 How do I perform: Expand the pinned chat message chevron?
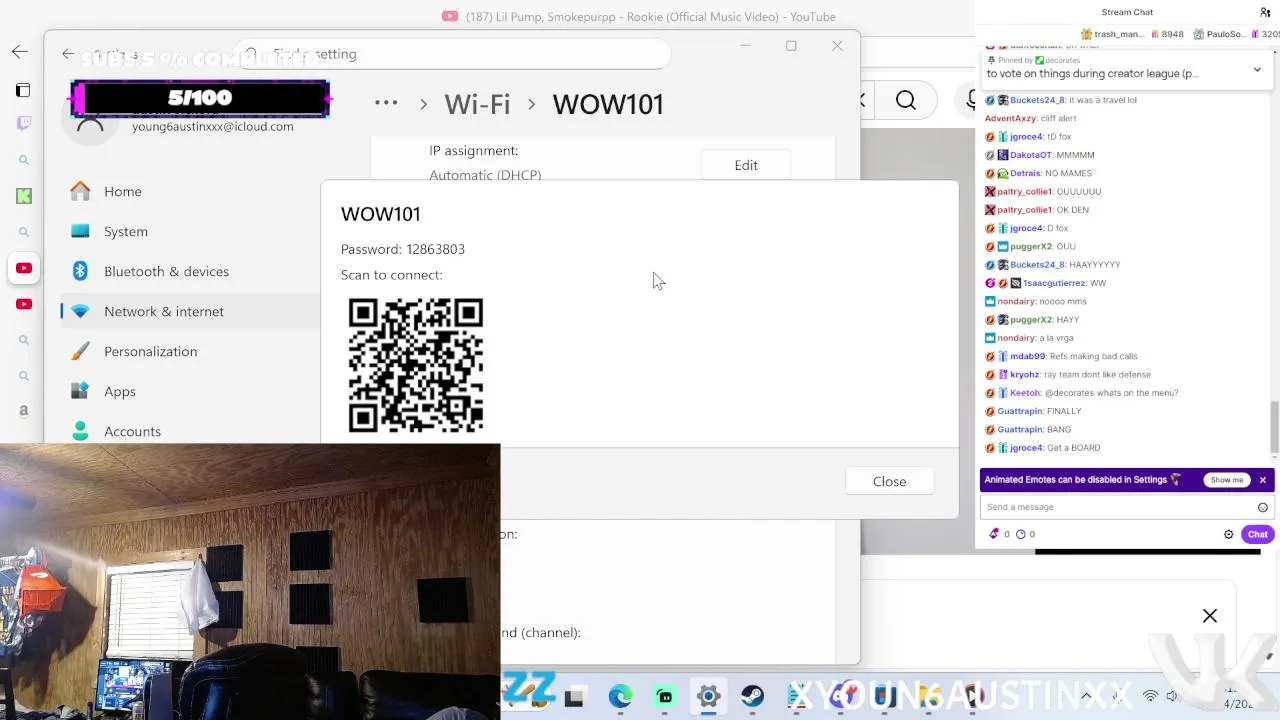click(x=1257, y=70)
